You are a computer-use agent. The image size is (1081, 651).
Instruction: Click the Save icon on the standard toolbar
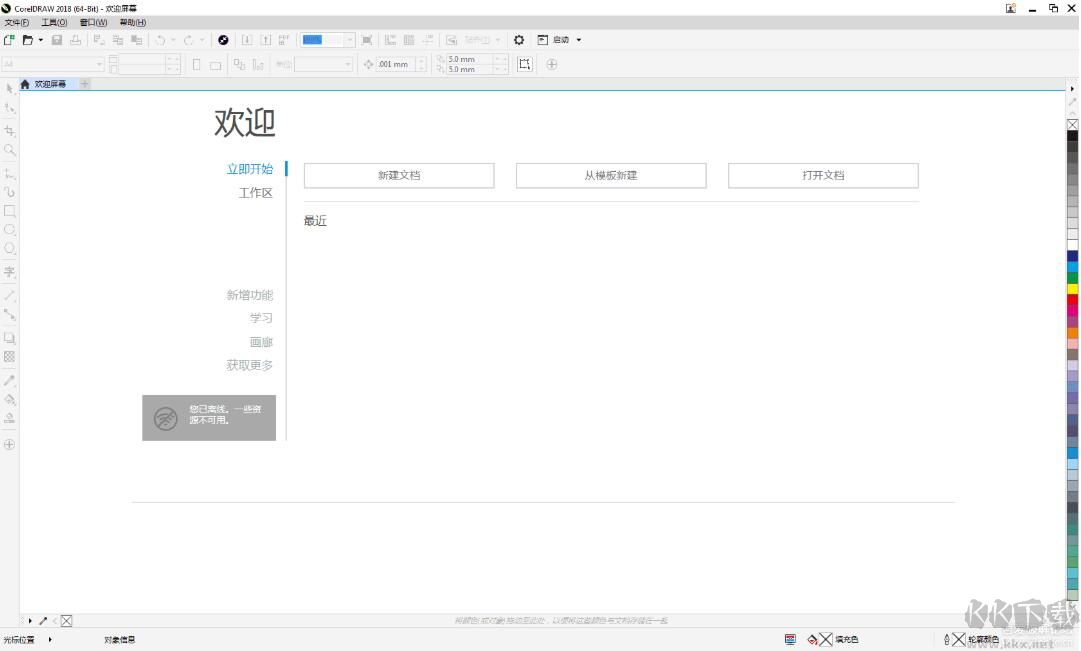(56, 39)
